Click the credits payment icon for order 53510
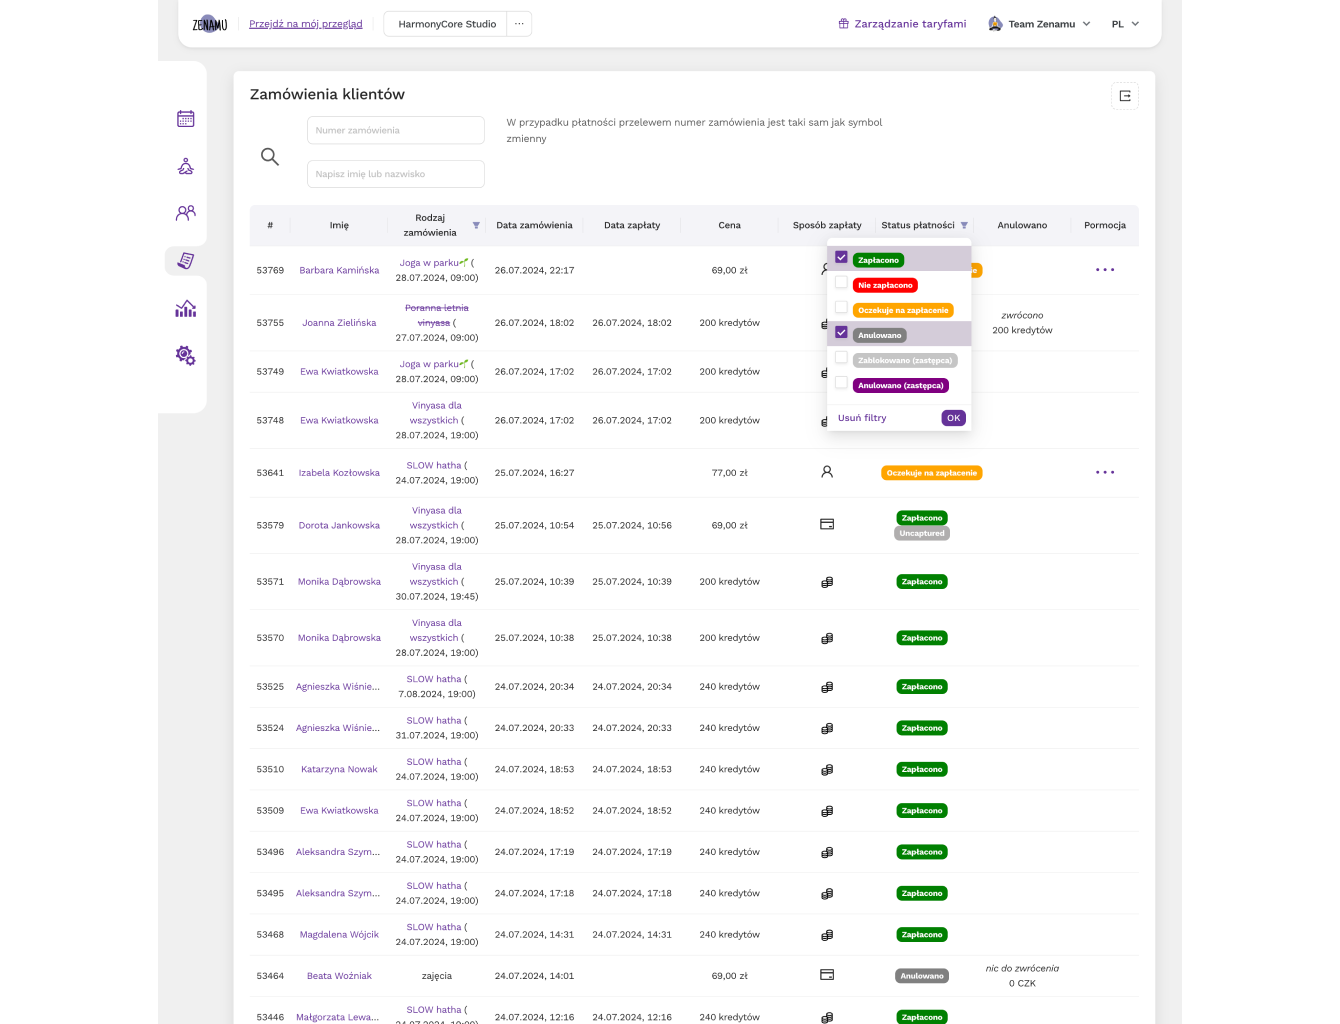This screenshot has width=1340, height=1024. pyautogui.click(x=827, y=770)
